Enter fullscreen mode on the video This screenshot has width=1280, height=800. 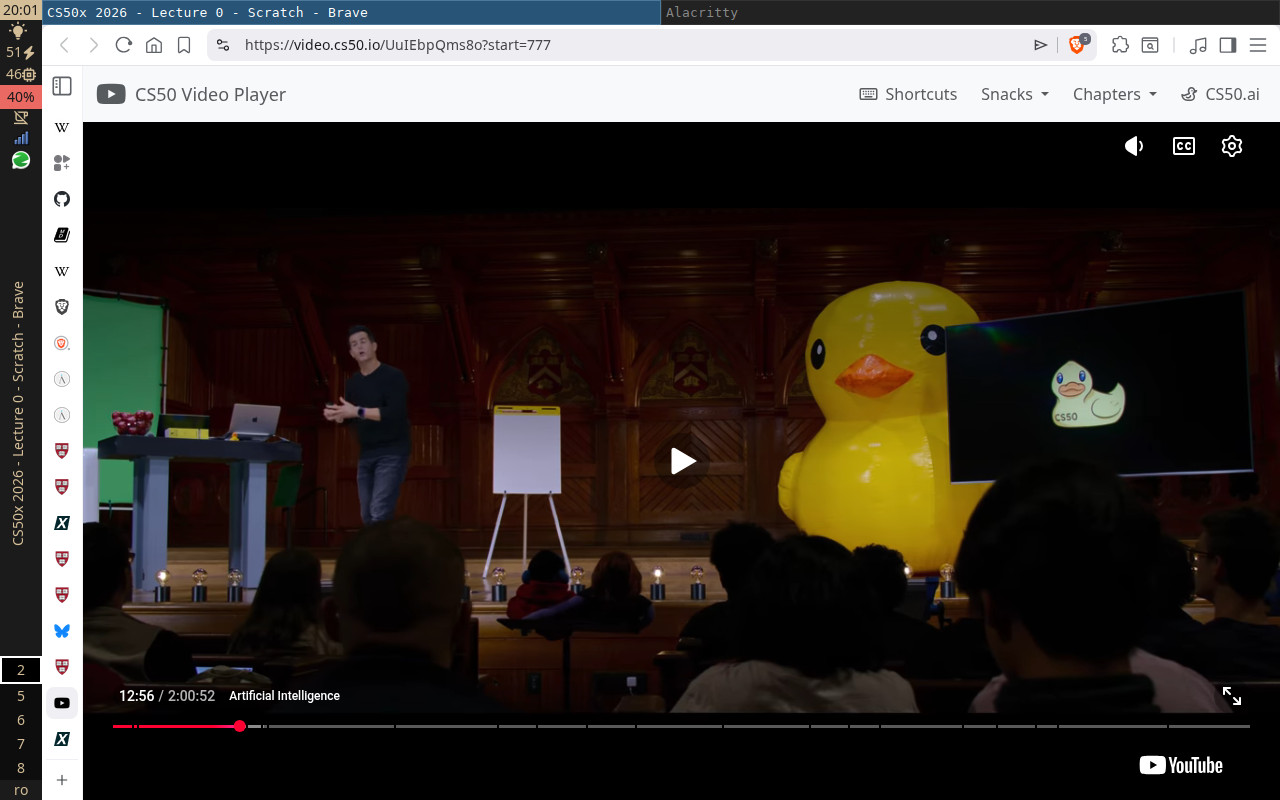tap(1232, 695)
